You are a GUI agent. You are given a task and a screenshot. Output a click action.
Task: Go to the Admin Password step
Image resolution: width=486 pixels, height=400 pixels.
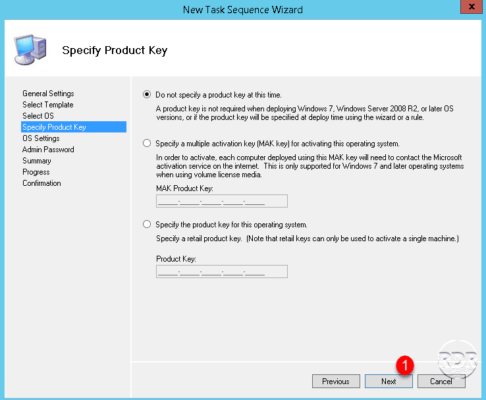click(48, 149)
